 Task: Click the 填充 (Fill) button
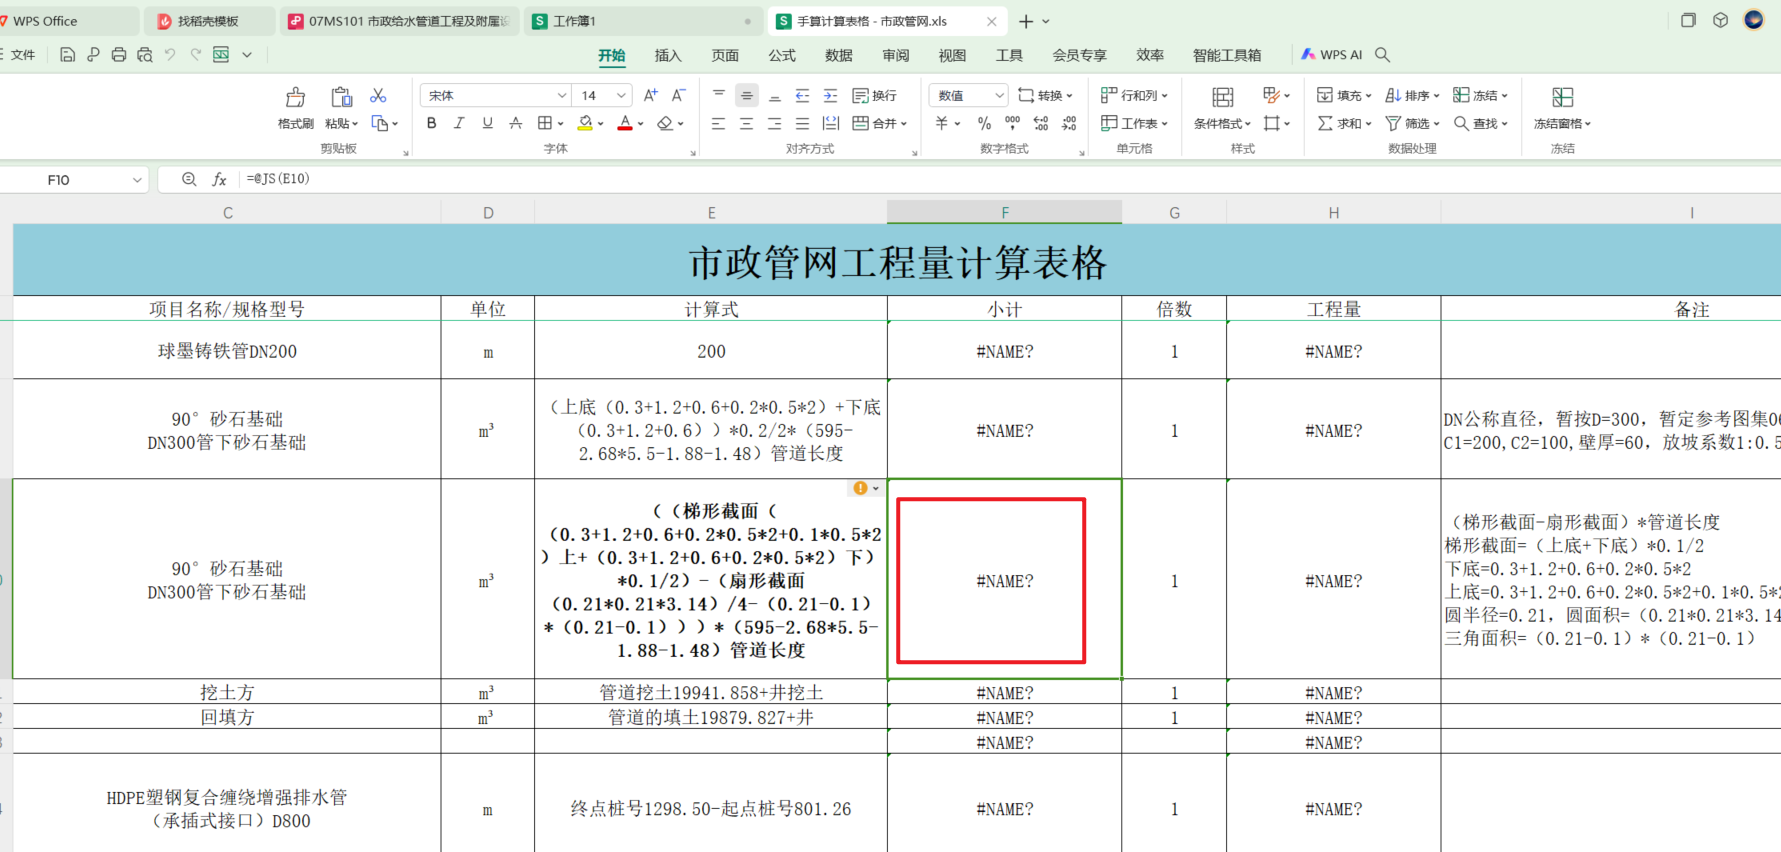click(1344, 95)
